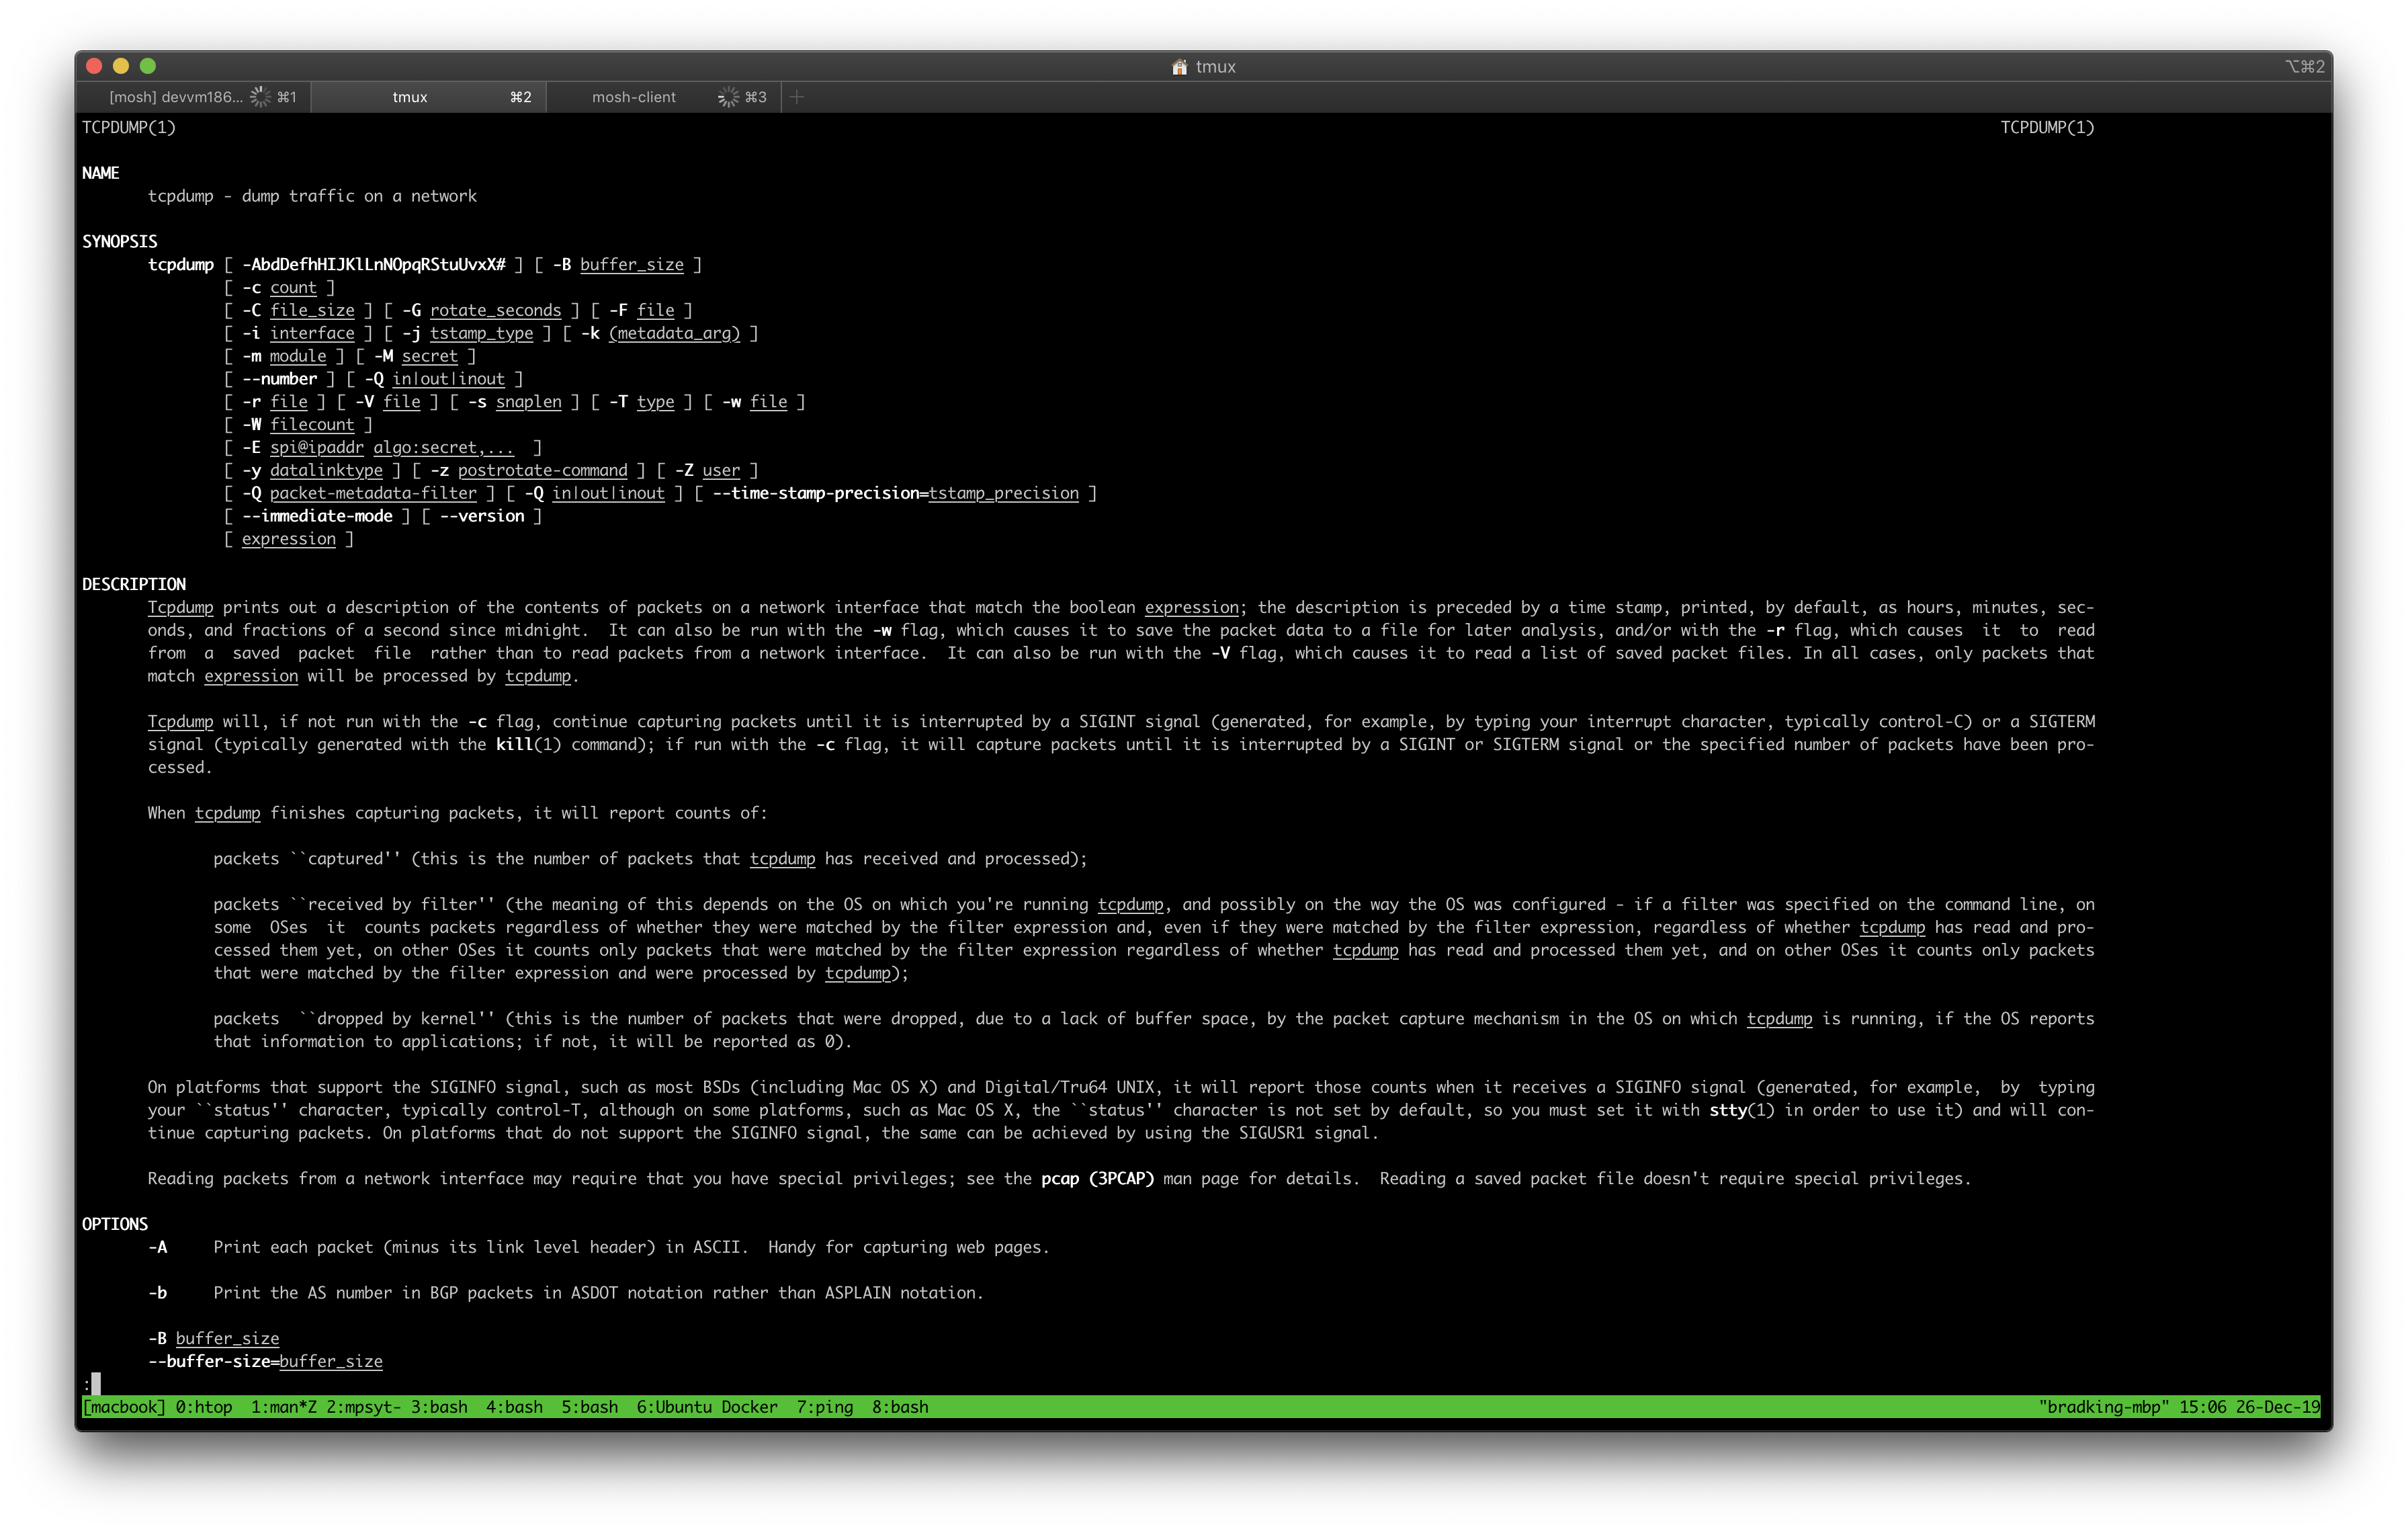Click underlined packet-metadata-filter argument
Screen dimensions: 2408x1531
pos(373,493)
